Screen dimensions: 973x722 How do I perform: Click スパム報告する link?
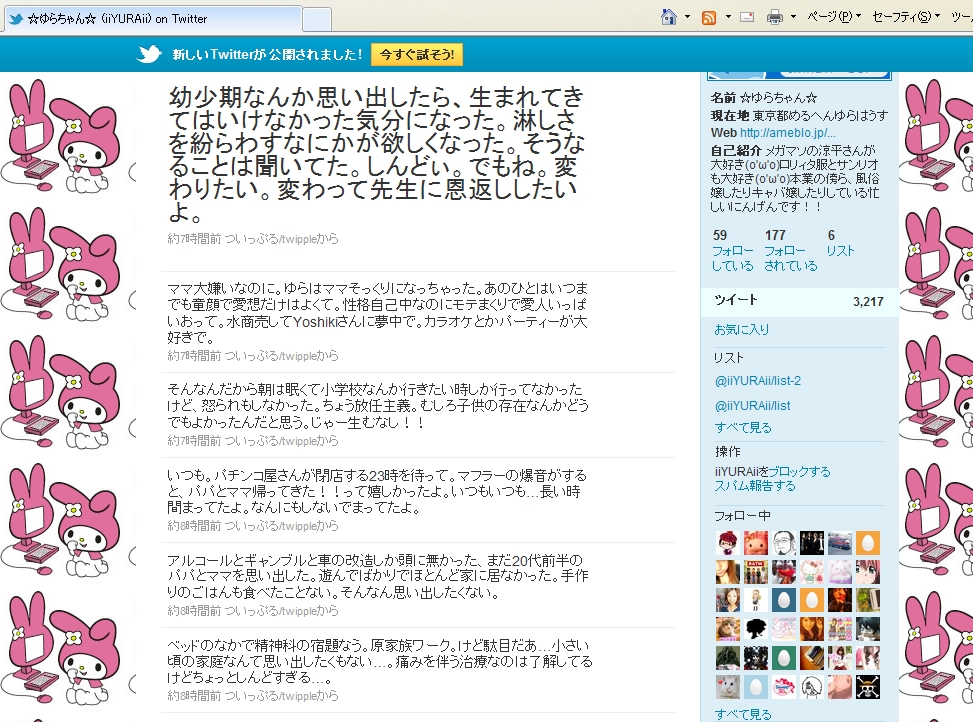[x=755, y=486]
